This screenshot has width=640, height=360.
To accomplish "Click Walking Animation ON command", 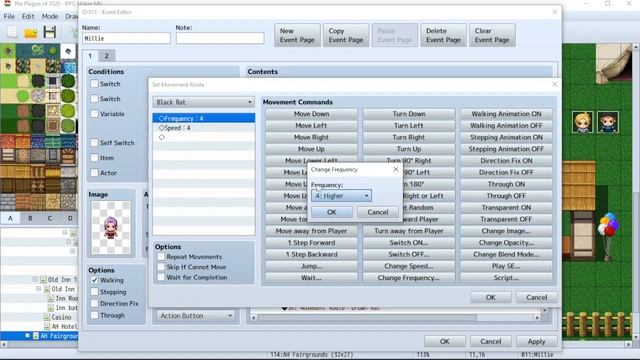I will tap(506, 114).
